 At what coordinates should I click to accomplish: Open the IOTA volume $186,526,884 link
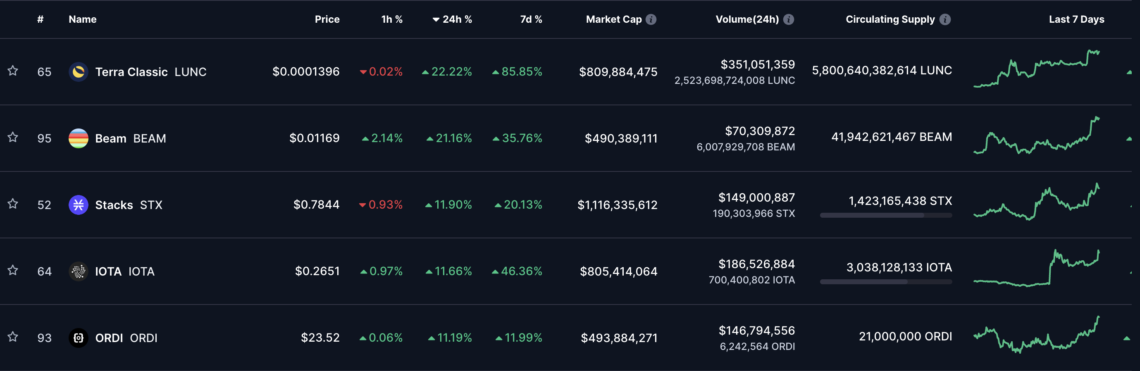click(x=756, y=264)
